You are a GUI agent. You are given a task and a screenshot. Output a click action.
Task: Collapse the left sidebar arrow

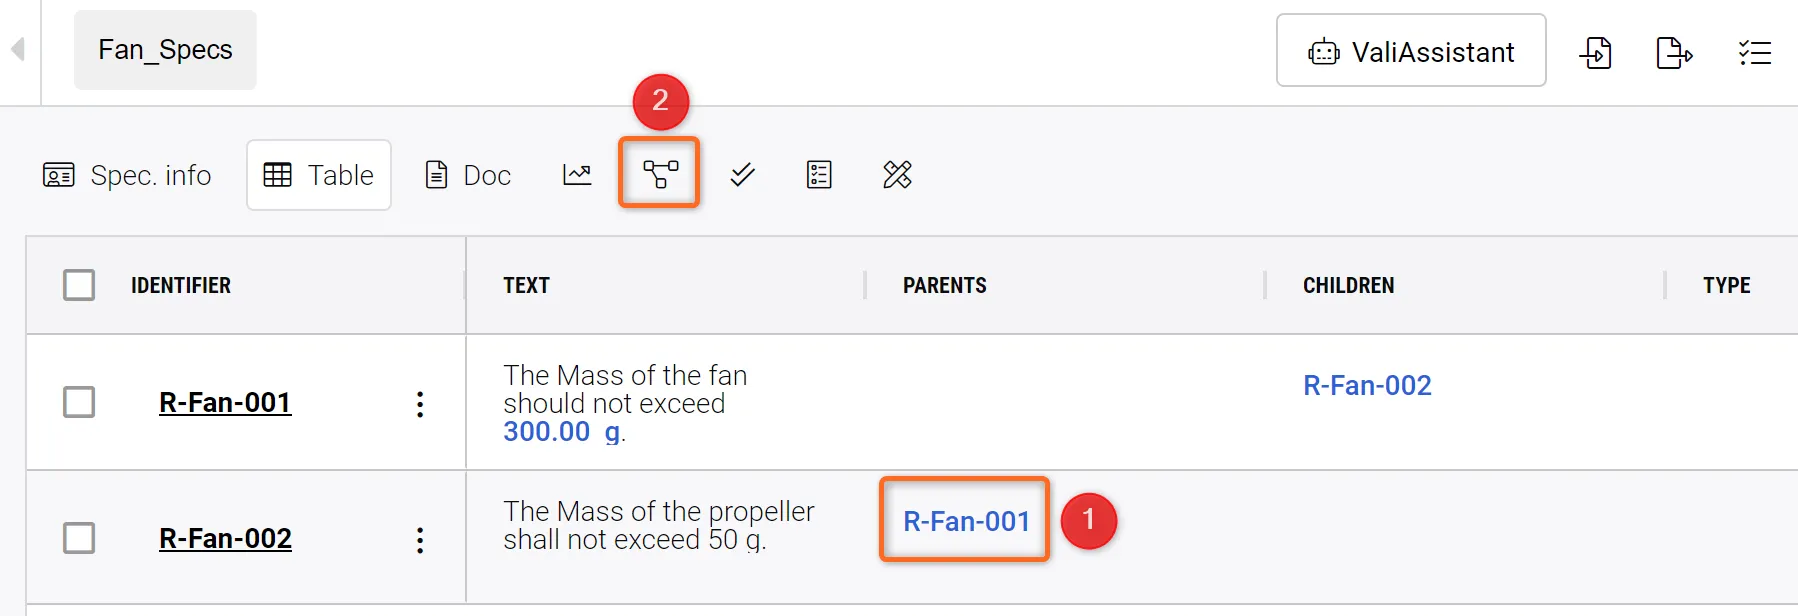pos(18,49)
